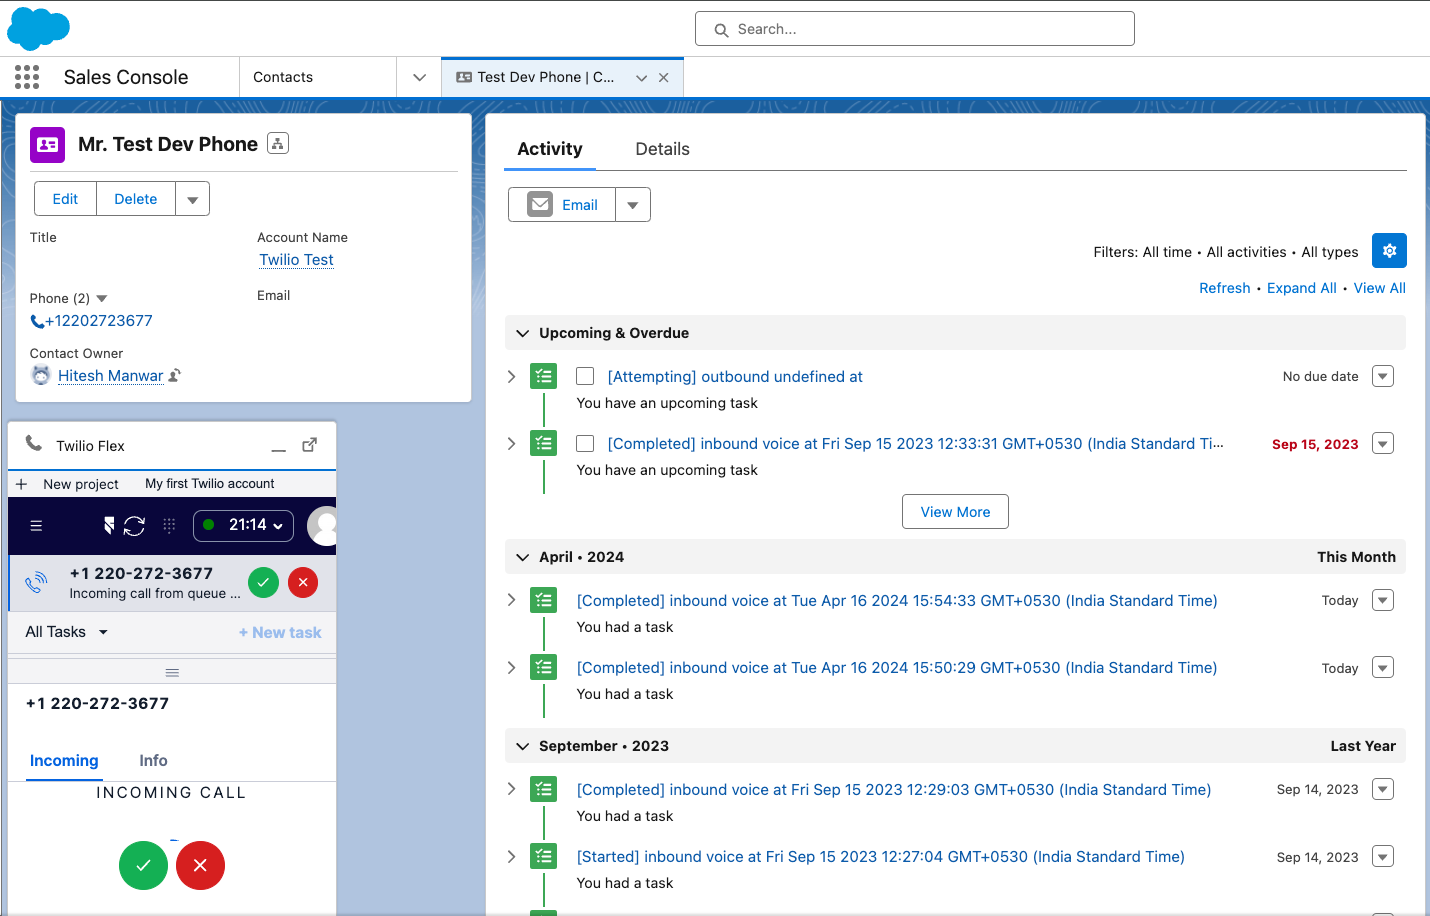
Task: Click the Twilio Flex logo icon
Action: [109, 526]
